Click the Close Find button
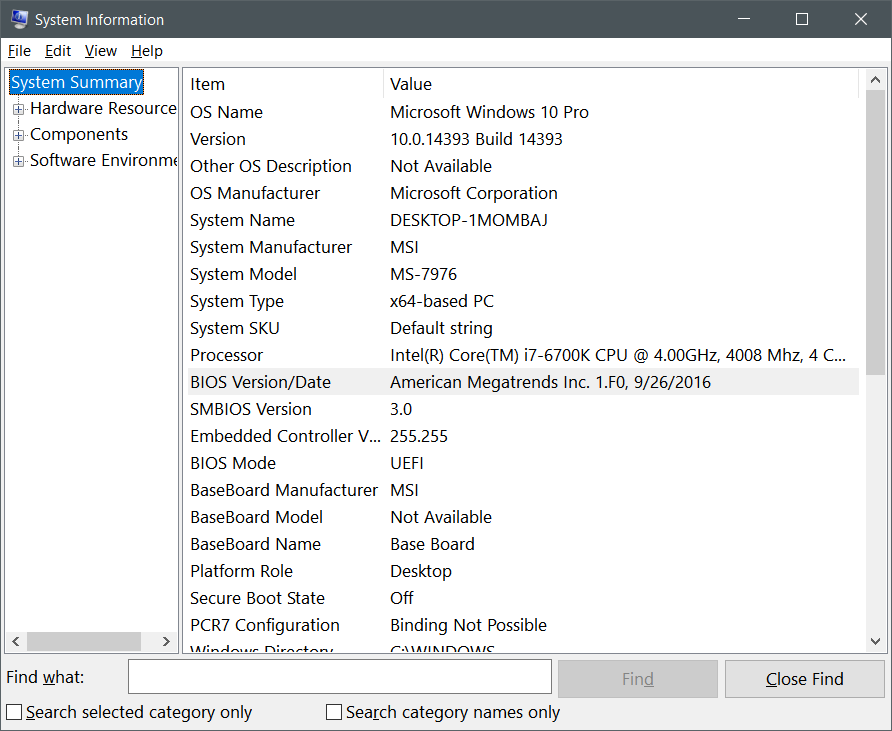892x731 pixels. (x=804, y=679)
